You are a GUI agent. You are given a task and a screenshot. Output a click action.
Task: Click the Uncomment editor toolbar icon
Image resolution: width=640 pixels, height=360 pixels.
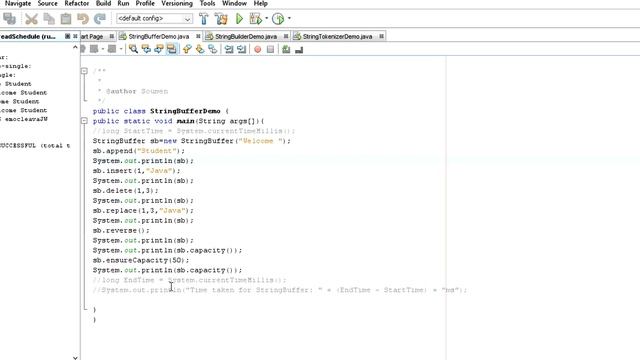pos(299,49)
